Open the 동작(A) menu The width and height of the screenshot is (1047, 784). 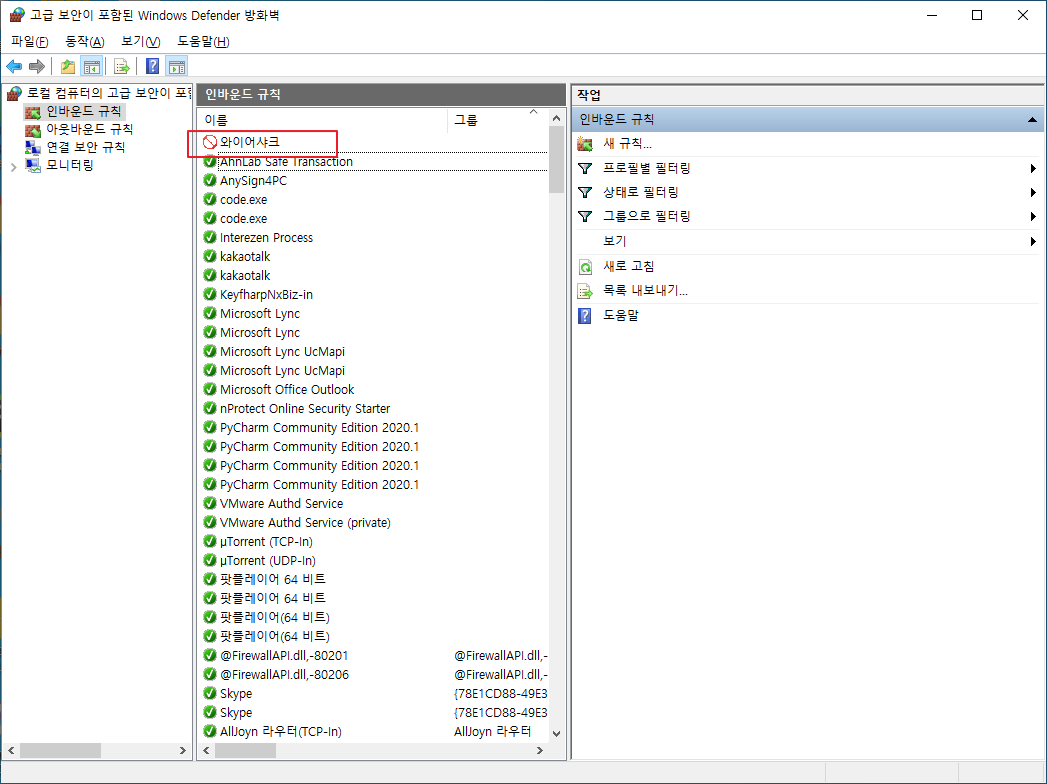(85, 41)
